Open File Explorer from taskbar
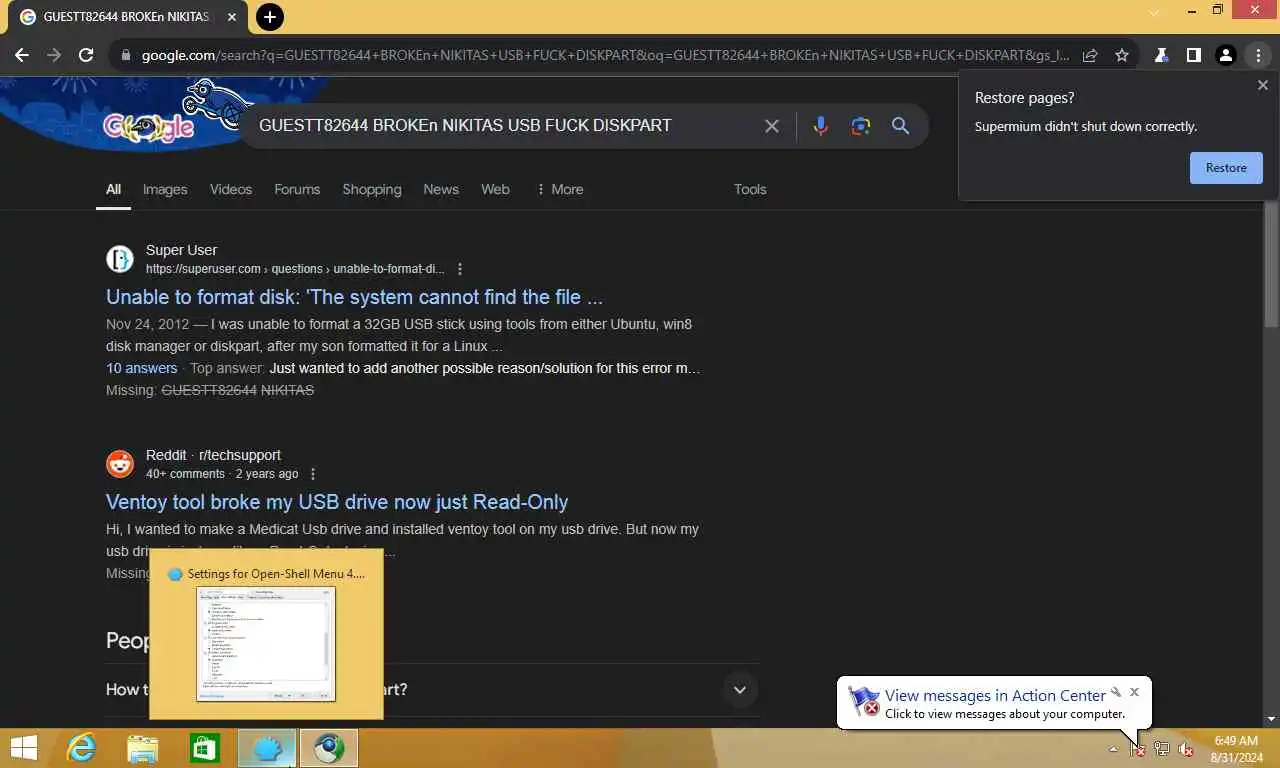Screen dimensions: 1280x768 click(x=143, y=748)
